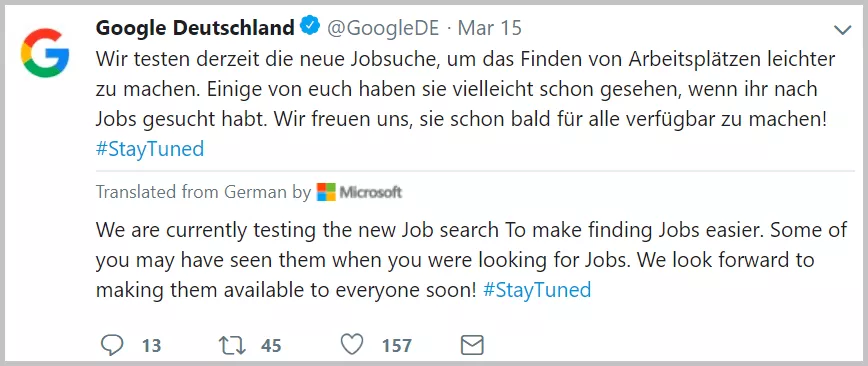Click the @GoogleDE handle
The image size is (868, 366).
(383, 28)
